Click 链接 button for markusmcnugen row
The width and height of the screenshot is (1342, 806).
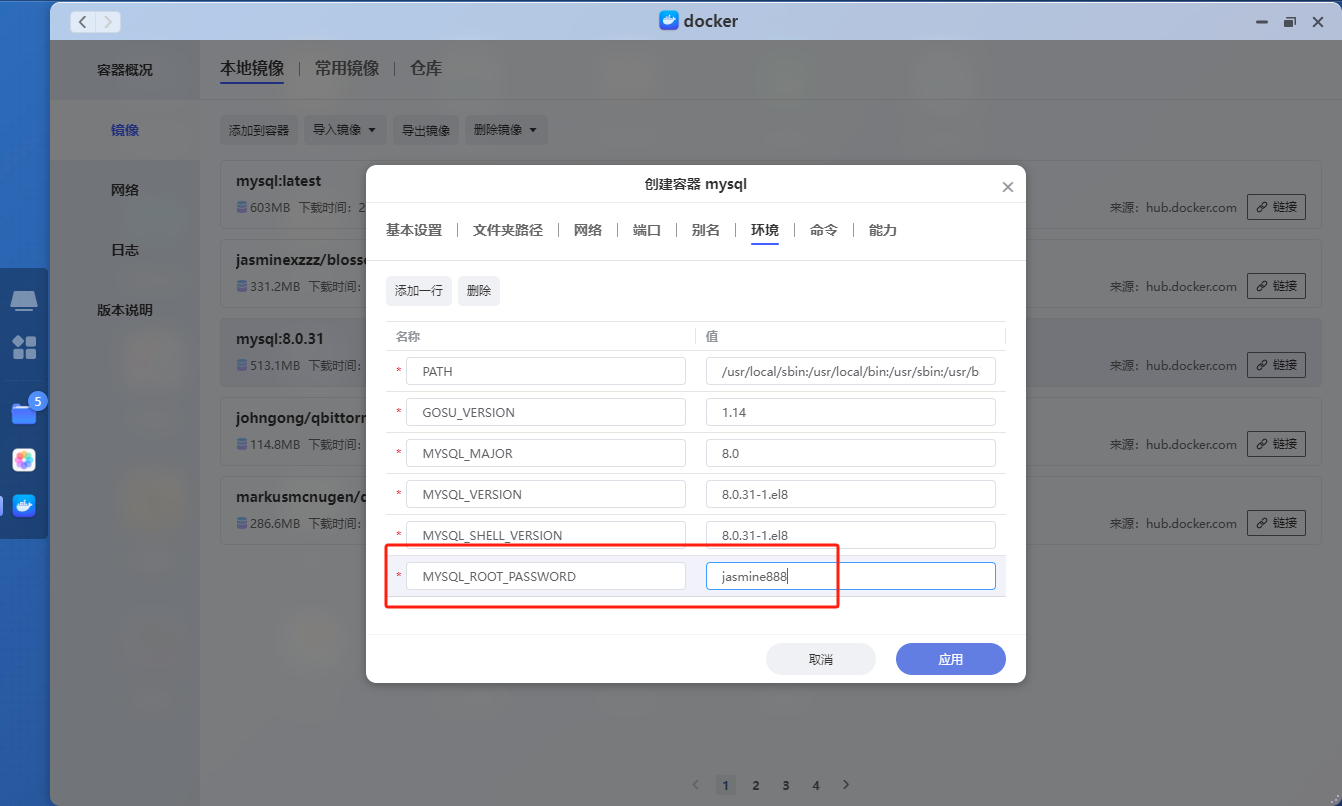point(1276,523)
